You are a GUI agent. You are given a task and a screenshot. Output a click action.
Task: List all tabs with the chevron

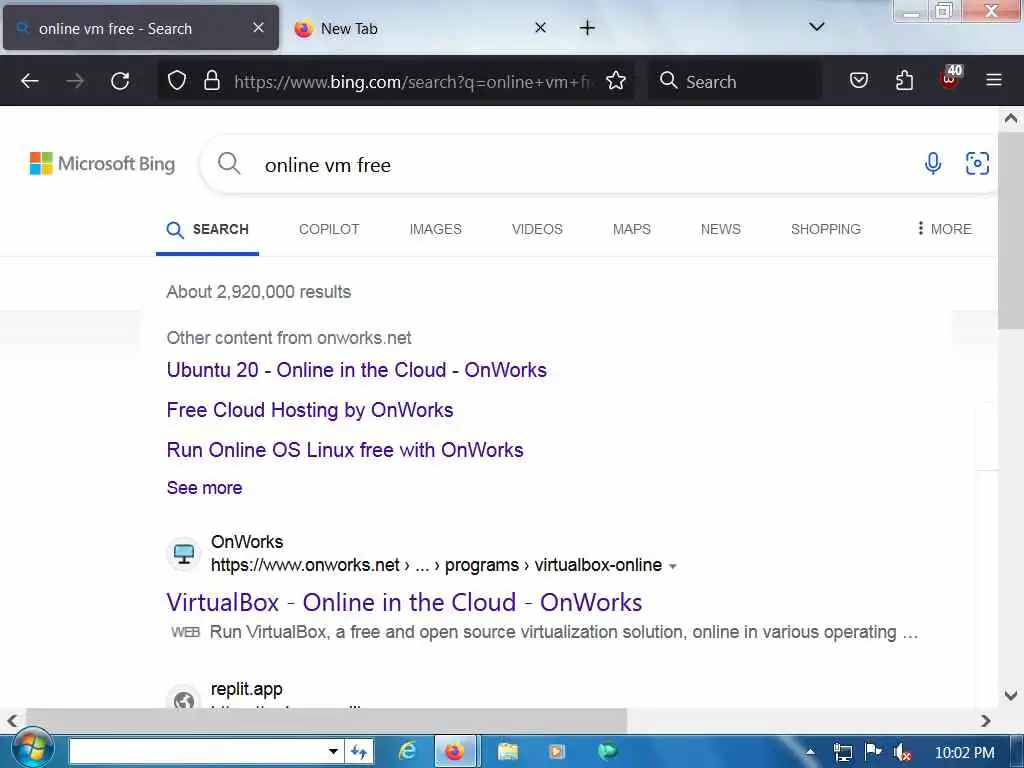(816, 27)
